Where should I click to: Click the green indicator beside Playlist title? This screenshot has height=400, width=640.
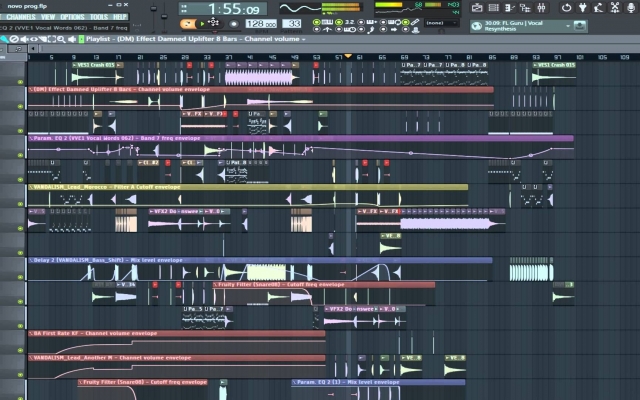(81, 39)
